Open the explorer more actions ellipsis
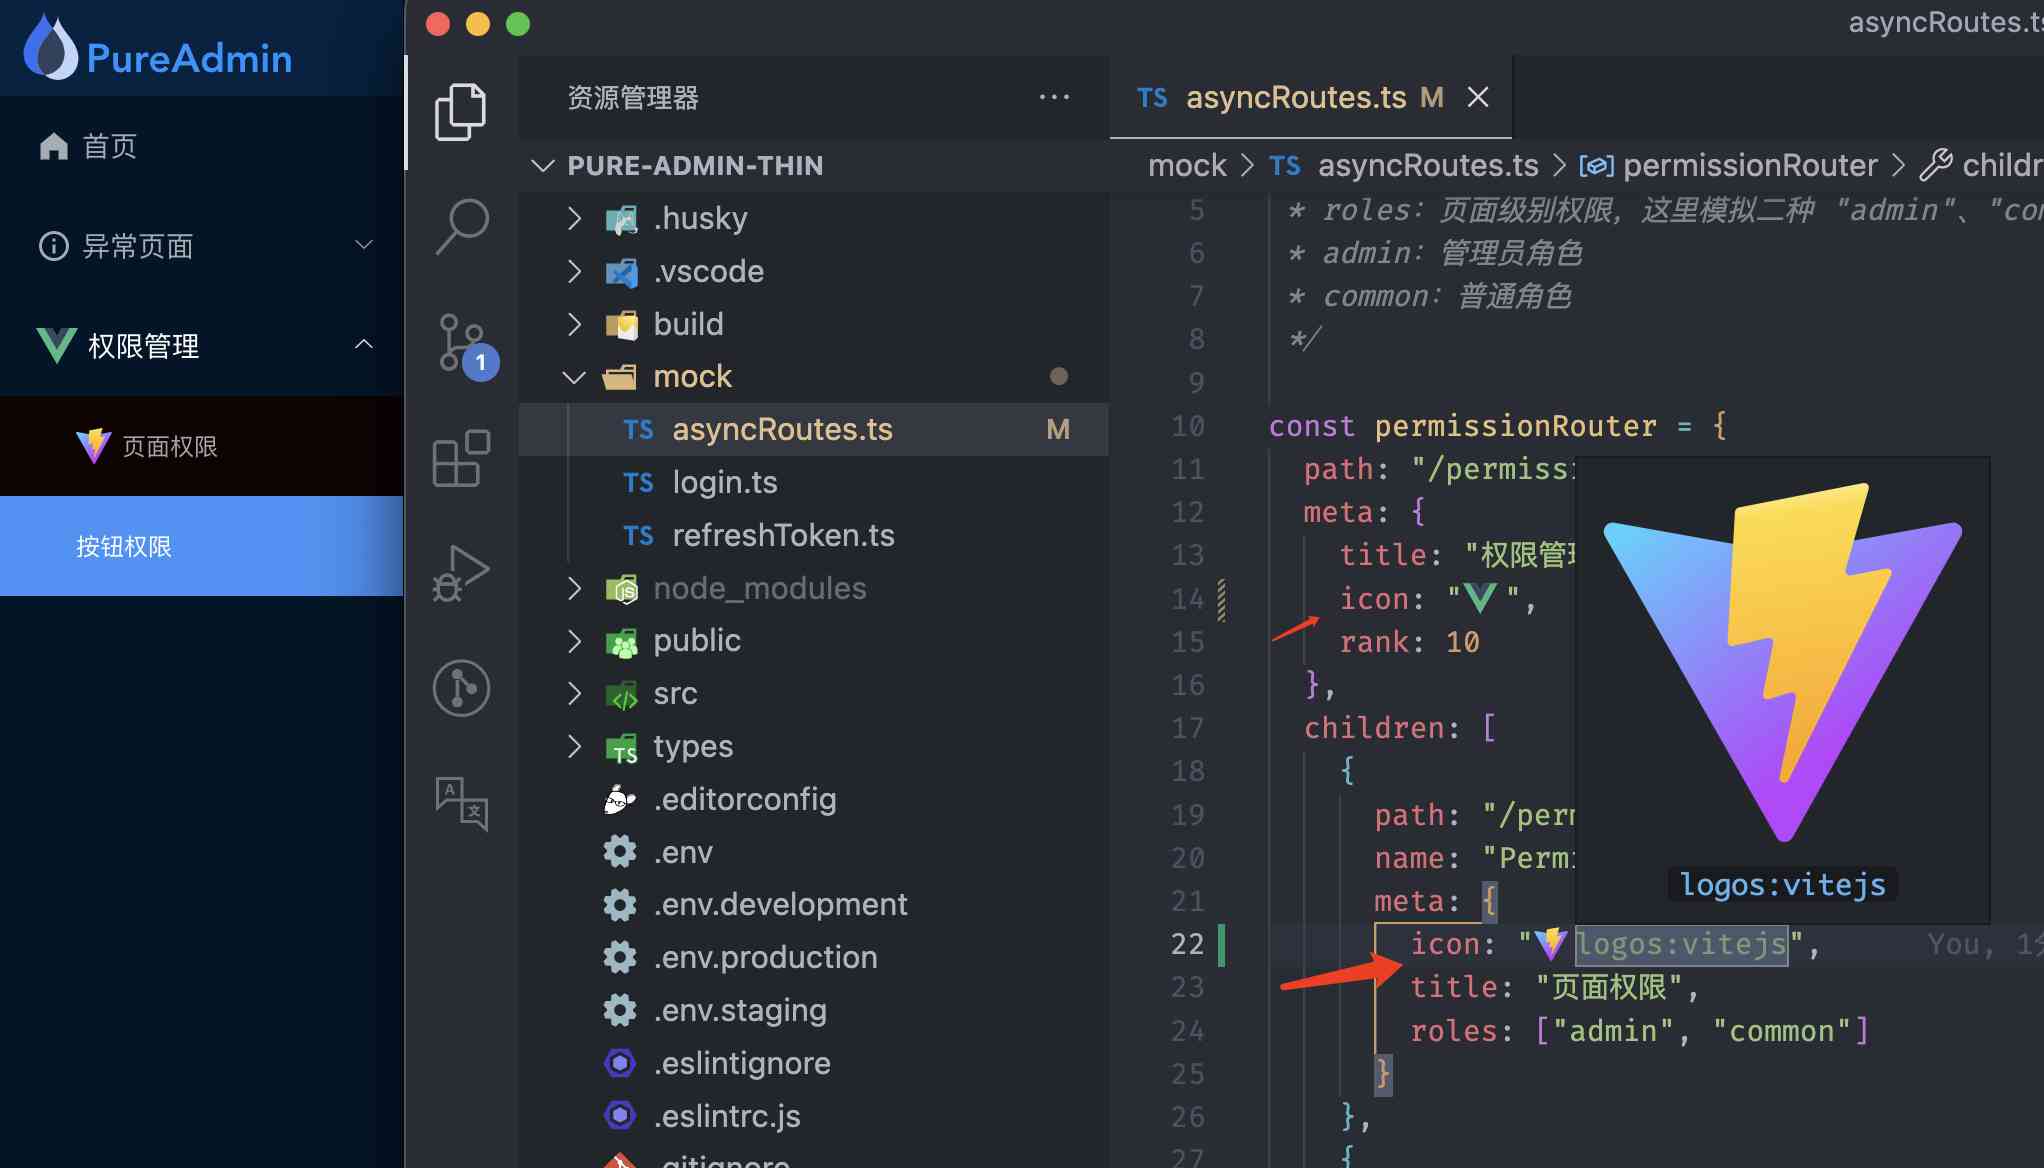The height and width of the screenshot is (1168, 2044). pos(1054,97)
